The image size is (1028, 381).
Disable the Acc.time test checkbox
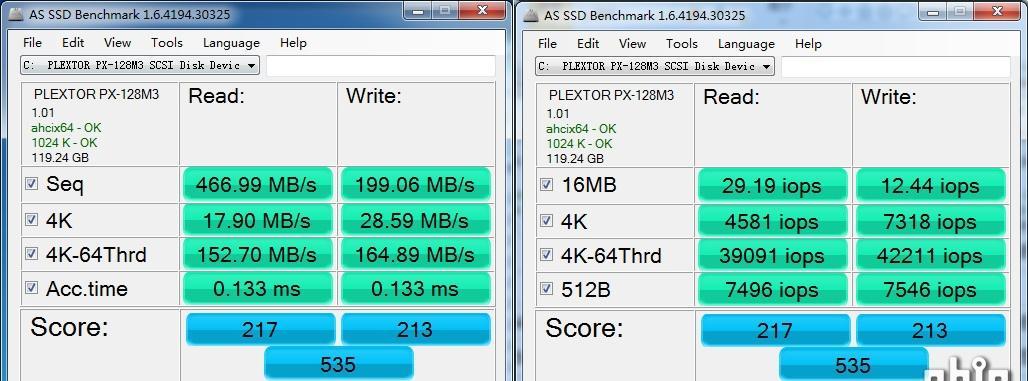31,288
